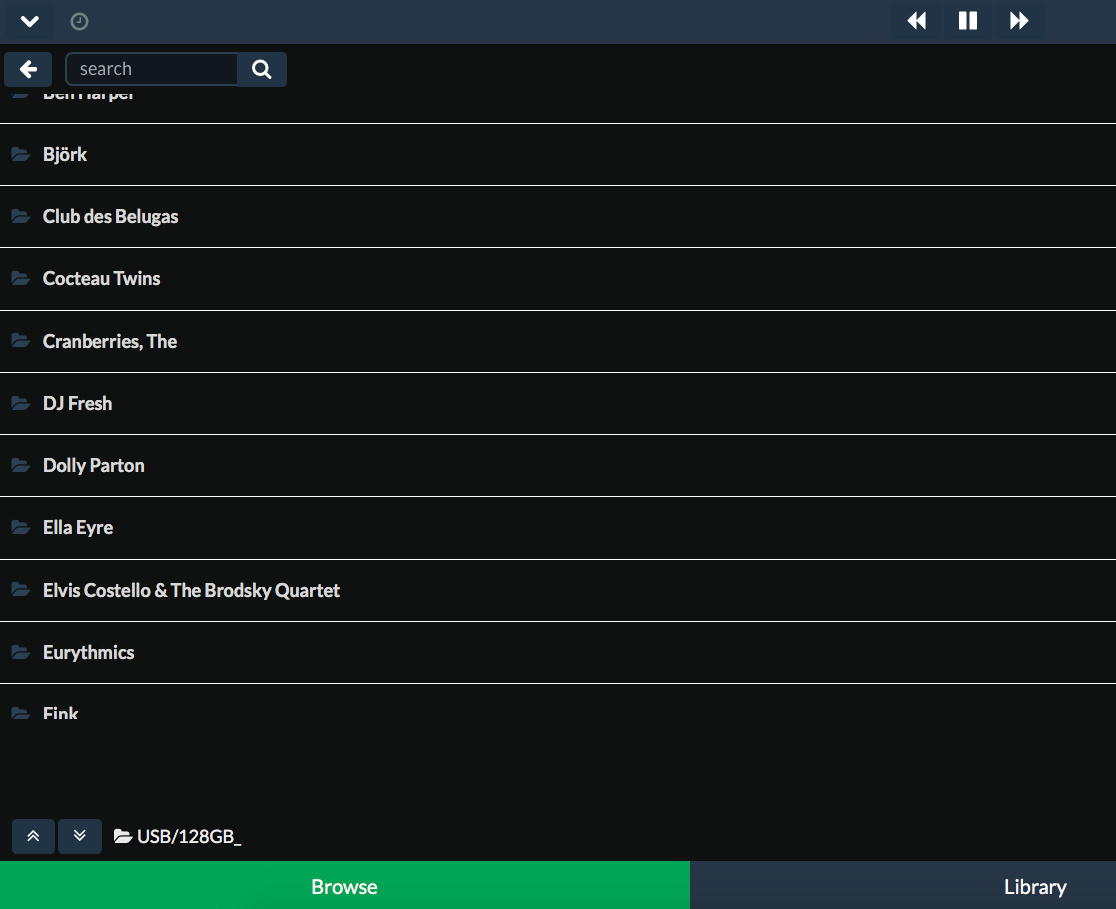Click the open folder icon before USB/128GB_
Screen dimensions: 1116x909
[x=123, y=836]
